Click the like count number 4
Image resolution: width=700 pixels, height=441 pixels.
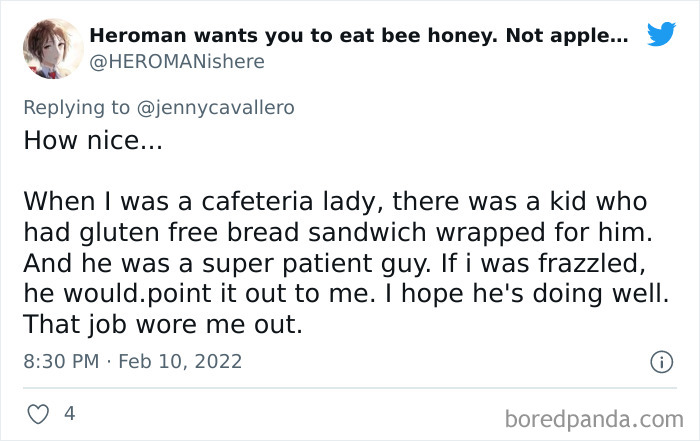[69, 412]
